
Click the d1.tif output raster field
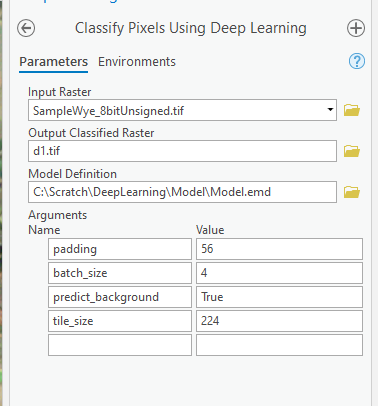coord(182,151)
